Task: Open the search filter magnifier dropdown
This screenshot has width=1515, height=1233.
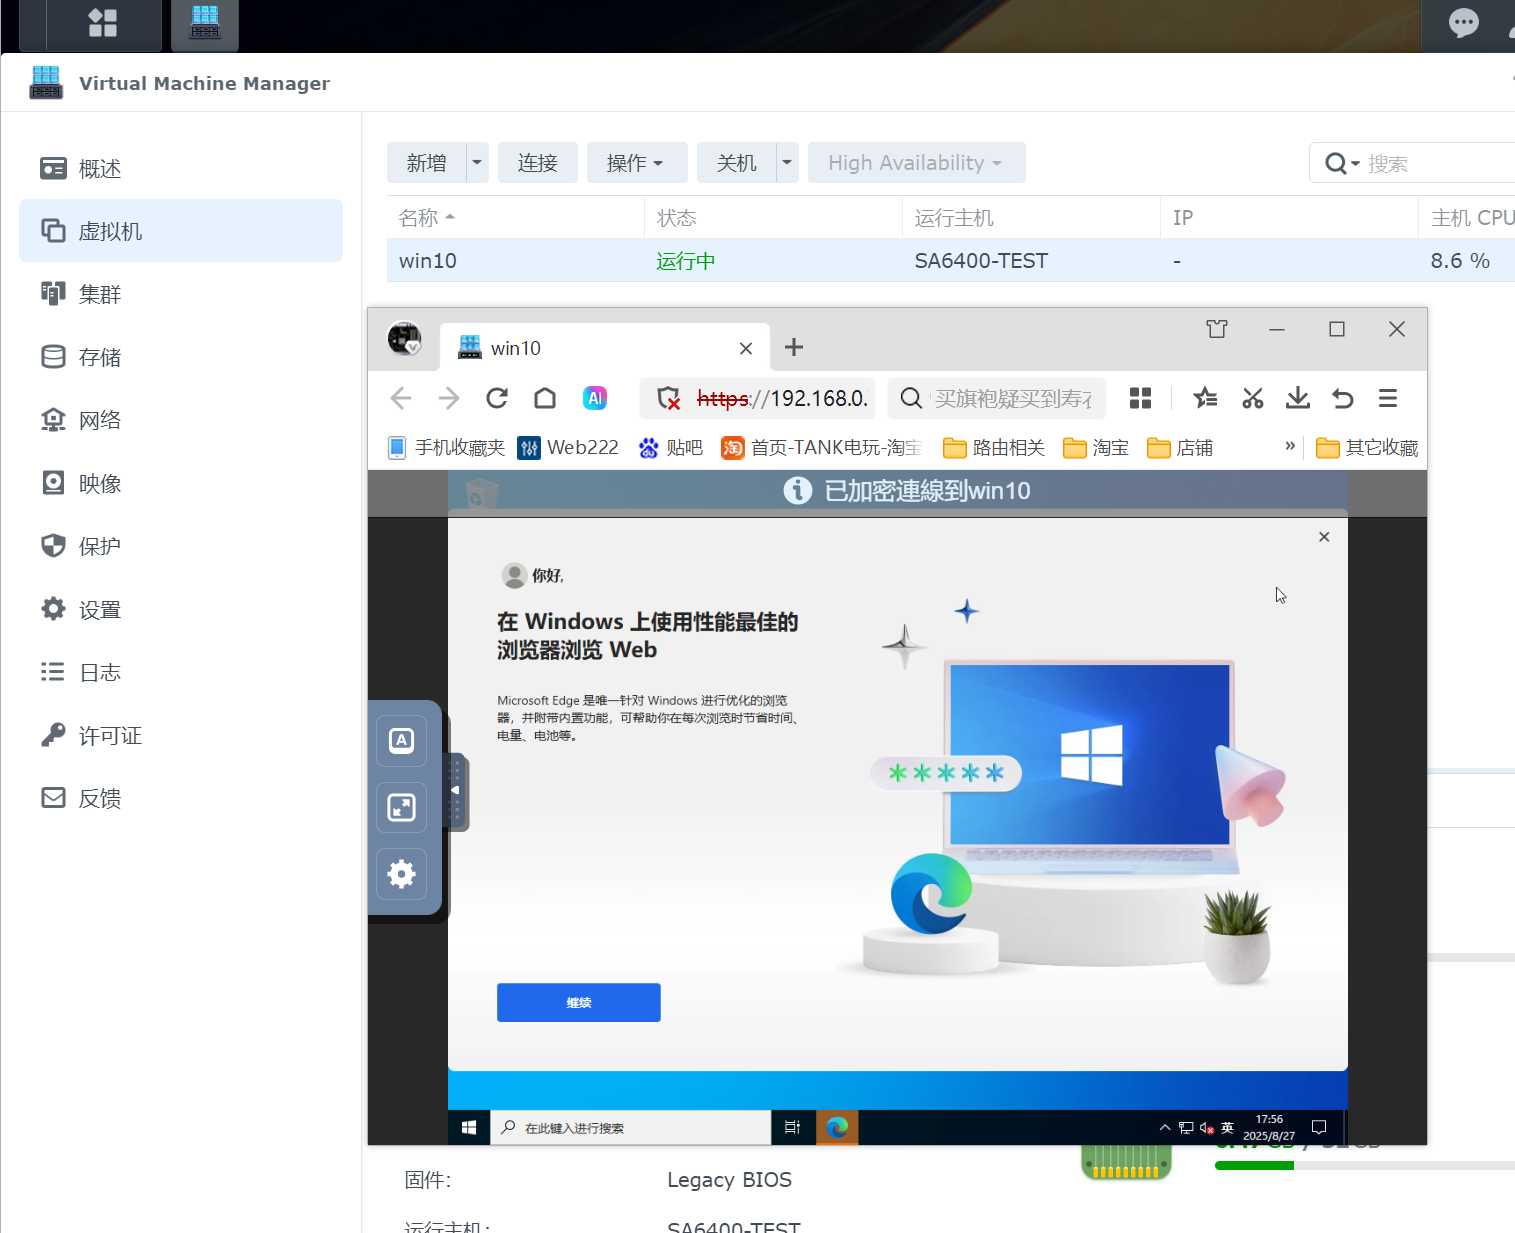Action: pos(1342,163)
